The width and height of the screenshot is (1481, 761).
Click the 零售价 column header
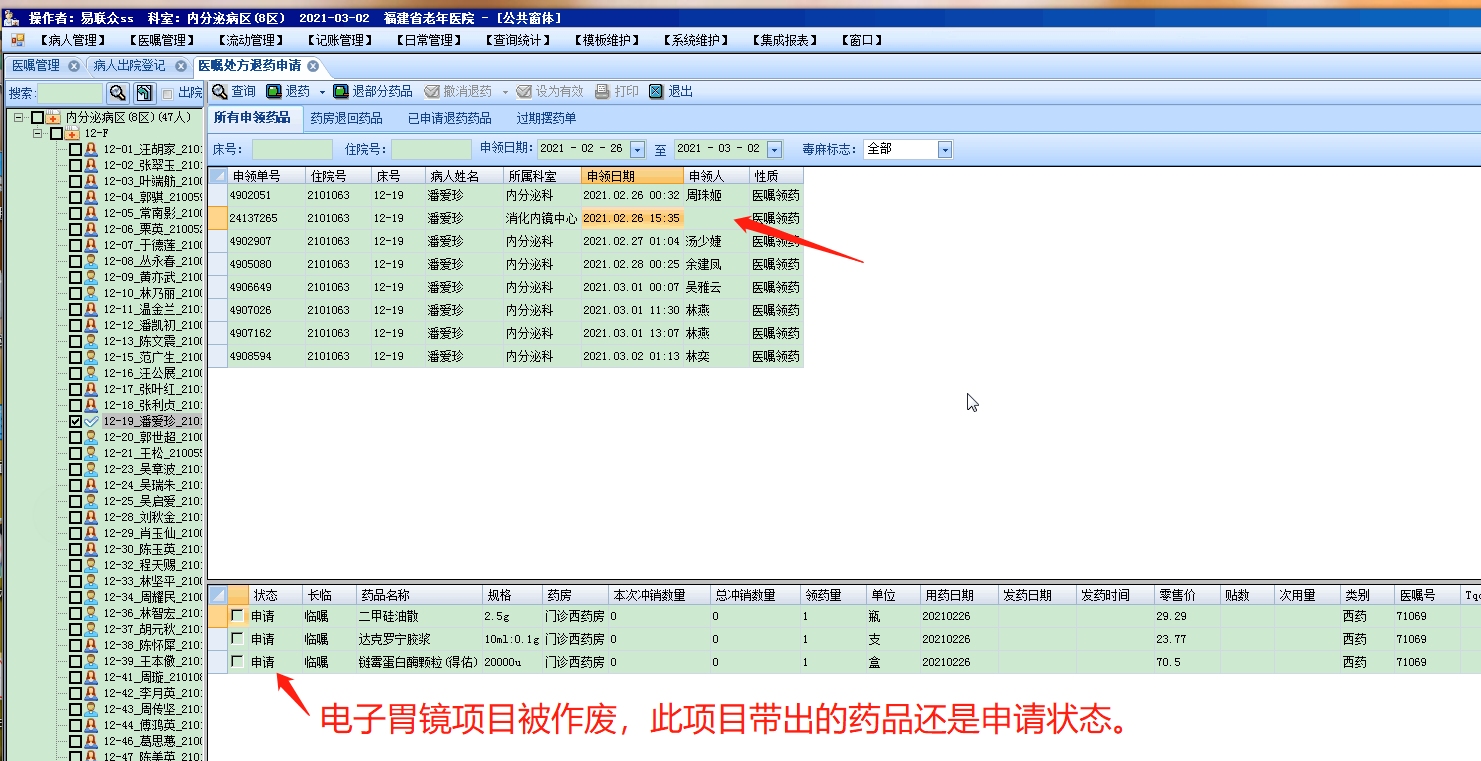1187,595
